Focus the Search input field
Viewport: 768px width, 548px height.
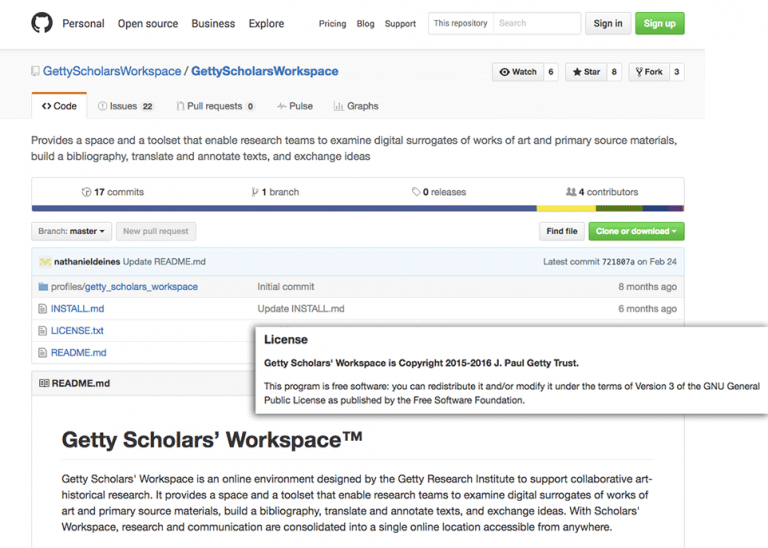pos(536,23)
